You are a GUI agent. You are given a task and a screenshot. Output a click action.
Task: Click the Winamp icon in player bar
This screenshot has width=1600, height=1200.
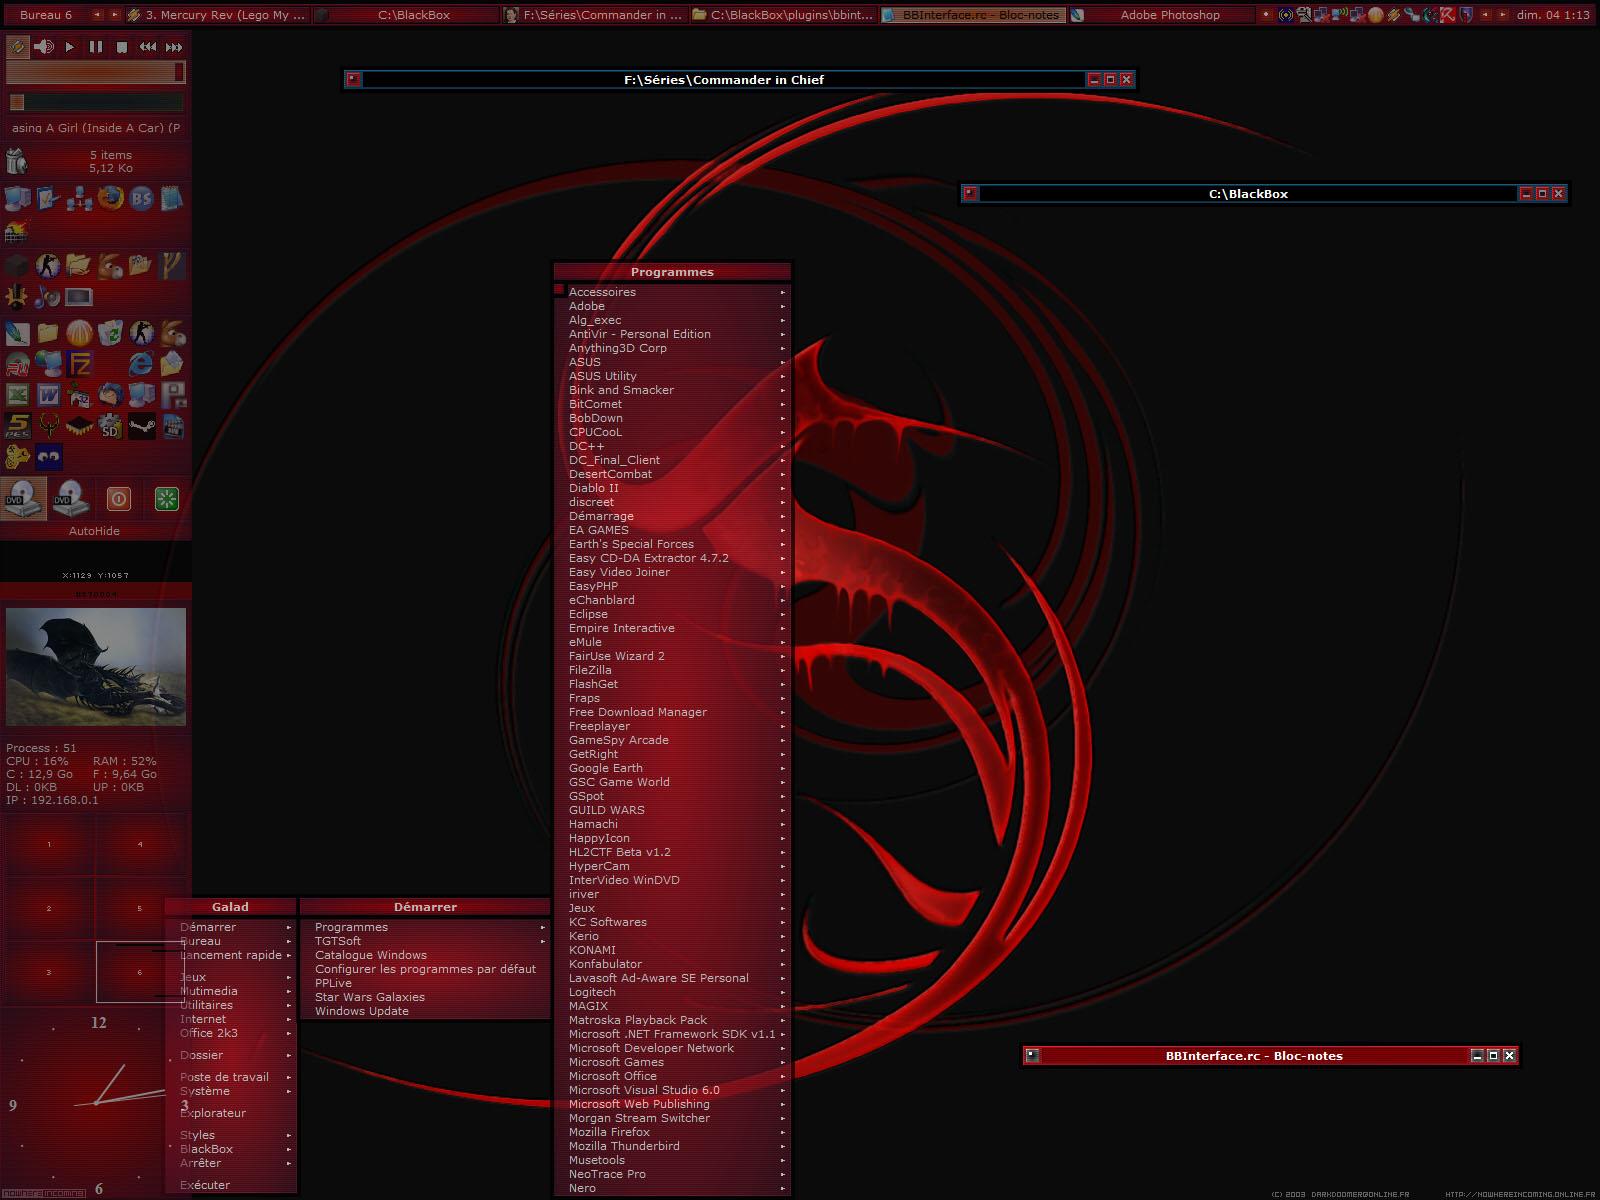pos(17,47)
